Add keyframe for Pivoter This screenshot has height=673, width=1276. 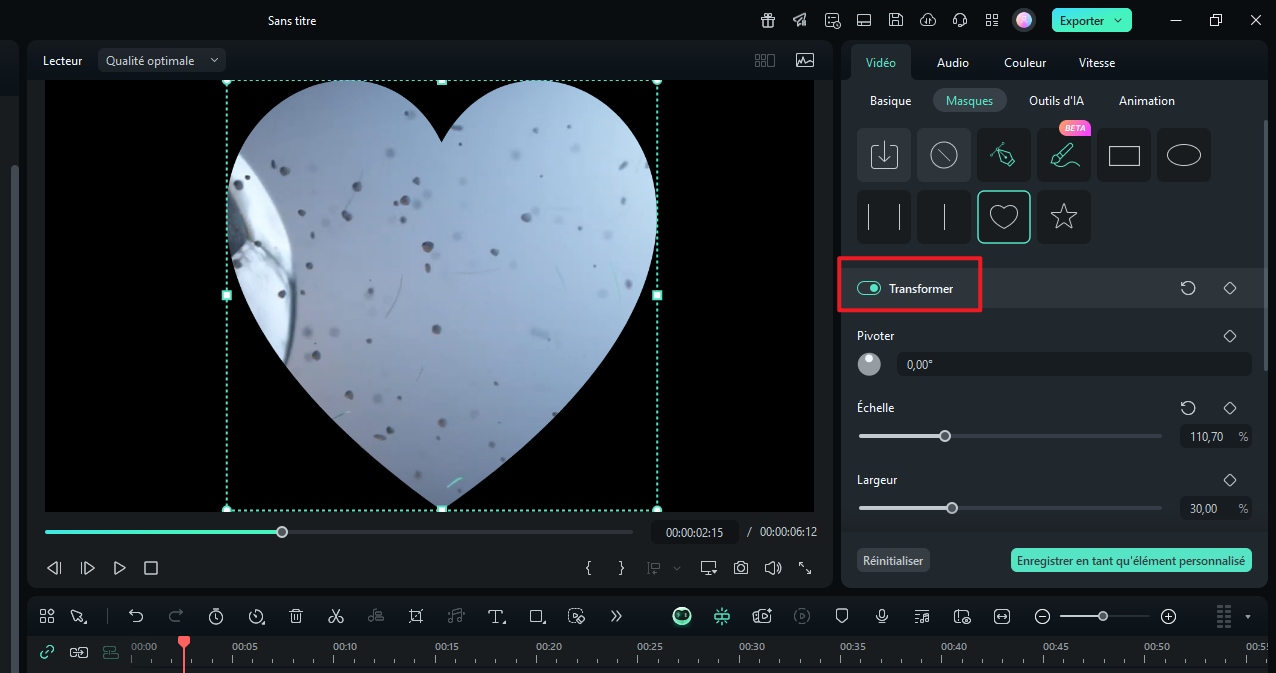click(1230, 336)
